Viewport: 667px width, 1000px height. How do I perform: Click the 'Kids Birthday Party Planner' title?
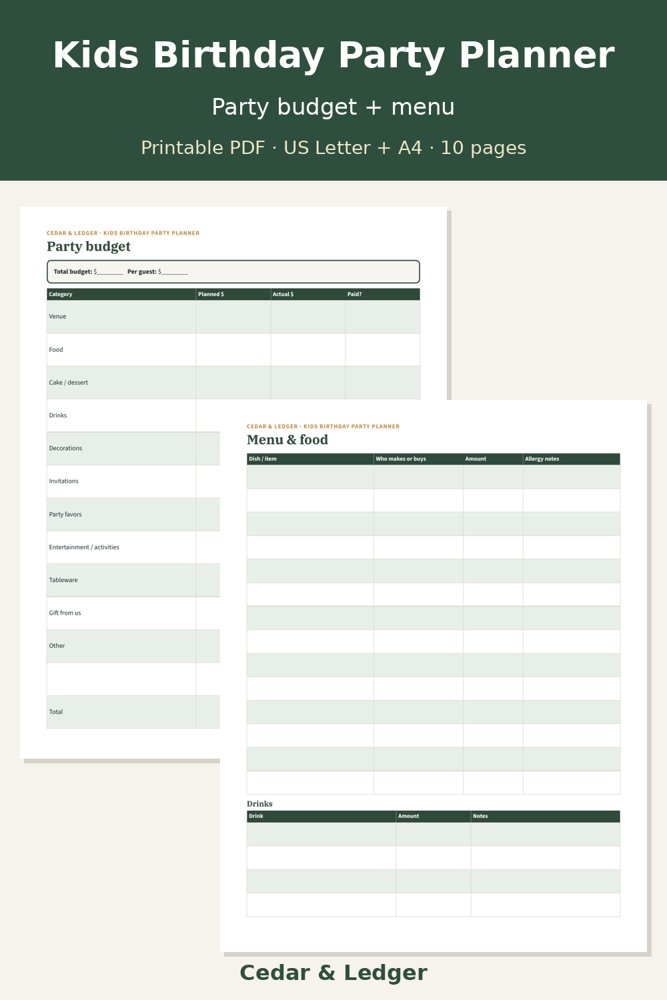334,55
